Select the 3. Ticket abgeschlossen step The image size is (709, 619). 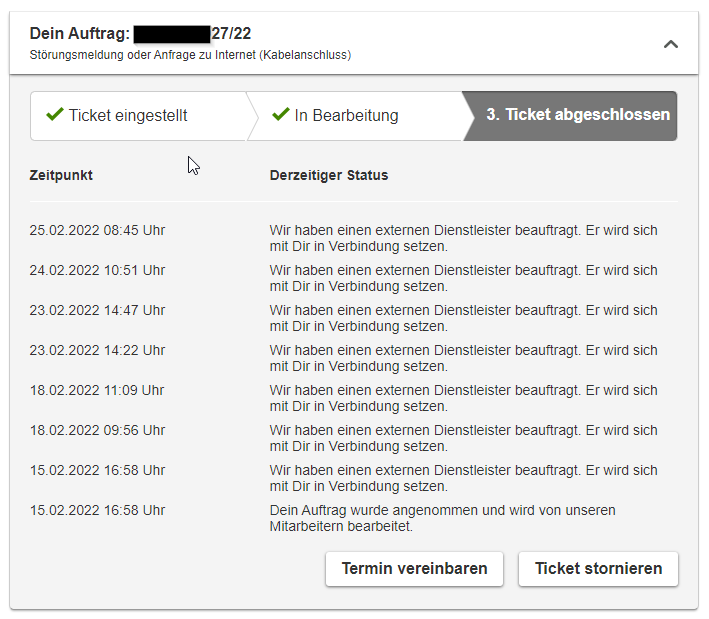(x=577, y=116)
